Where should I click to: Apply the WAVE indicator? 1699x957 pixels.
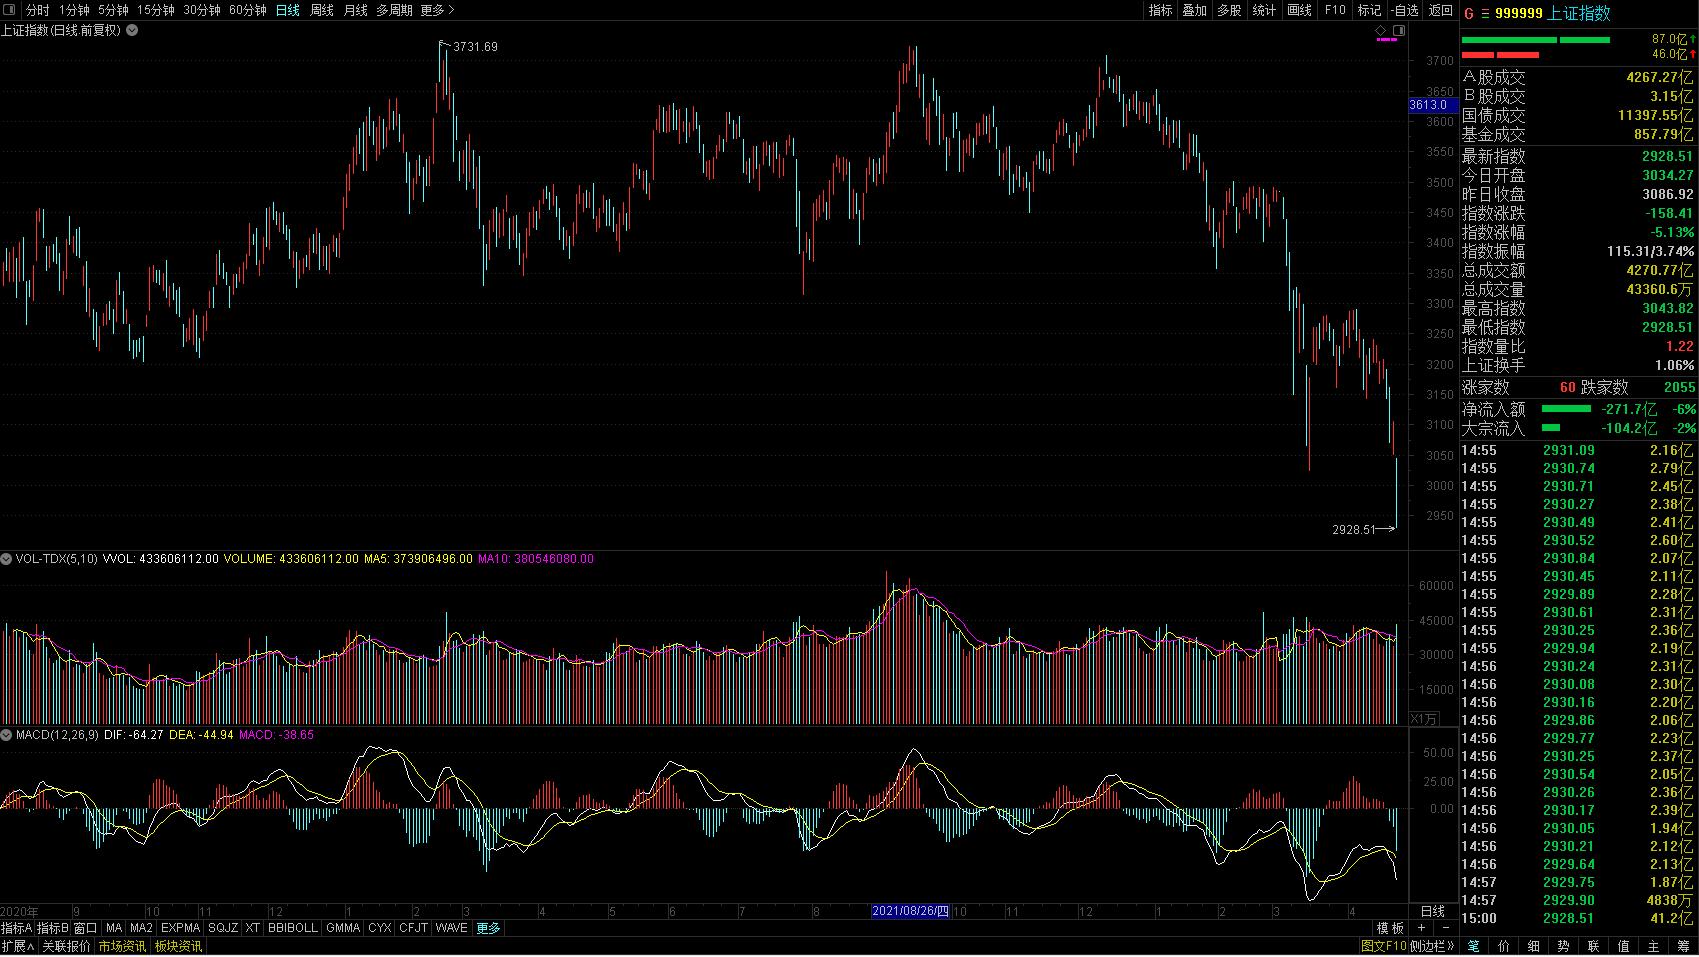click(x=451, y=928)
